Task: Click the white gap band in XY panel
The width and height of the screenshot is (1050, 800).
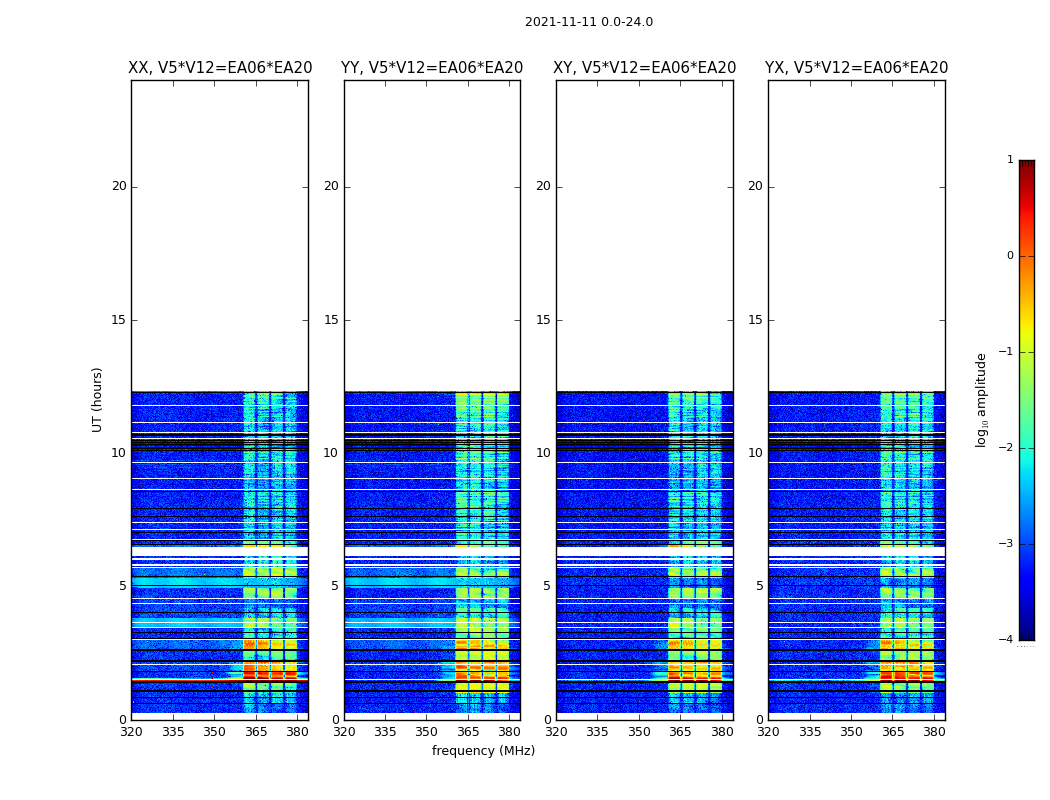Action: [x=644, y=552]
